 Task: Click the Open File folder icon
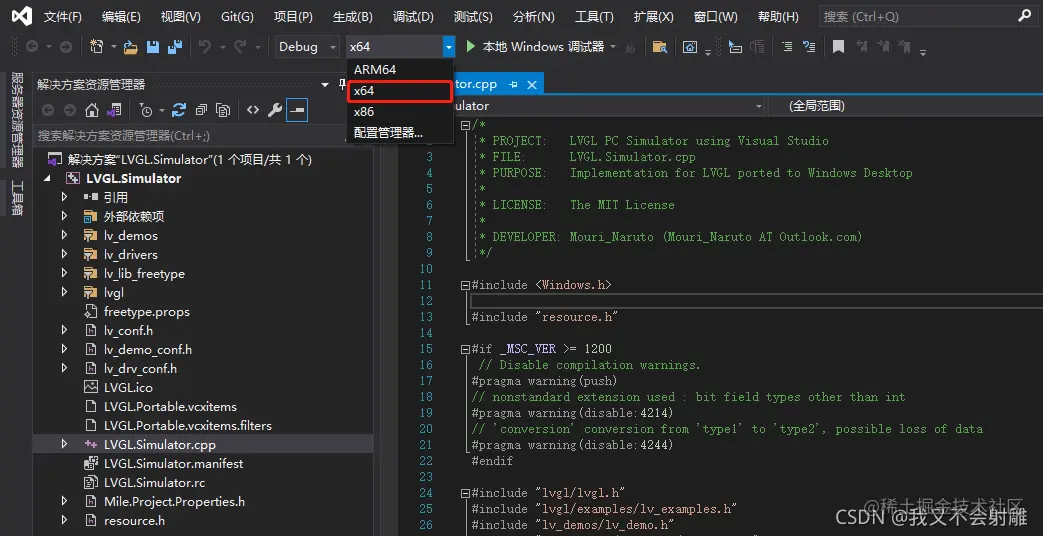point(130,47)
